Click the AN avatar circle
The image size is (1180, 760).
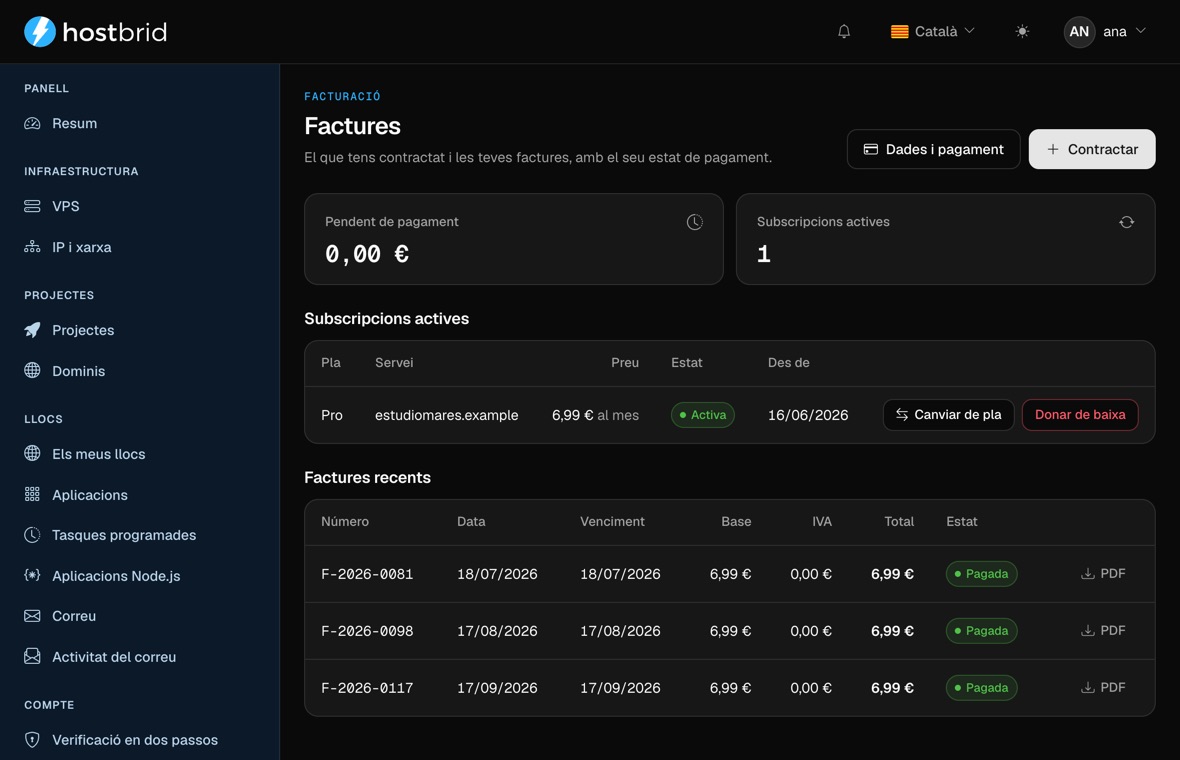click(x=1078, y=32)
